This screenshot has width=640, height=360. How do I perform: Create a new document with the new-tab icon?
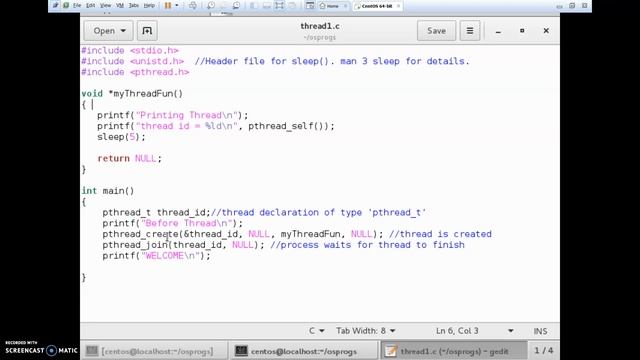pos(147,31)
